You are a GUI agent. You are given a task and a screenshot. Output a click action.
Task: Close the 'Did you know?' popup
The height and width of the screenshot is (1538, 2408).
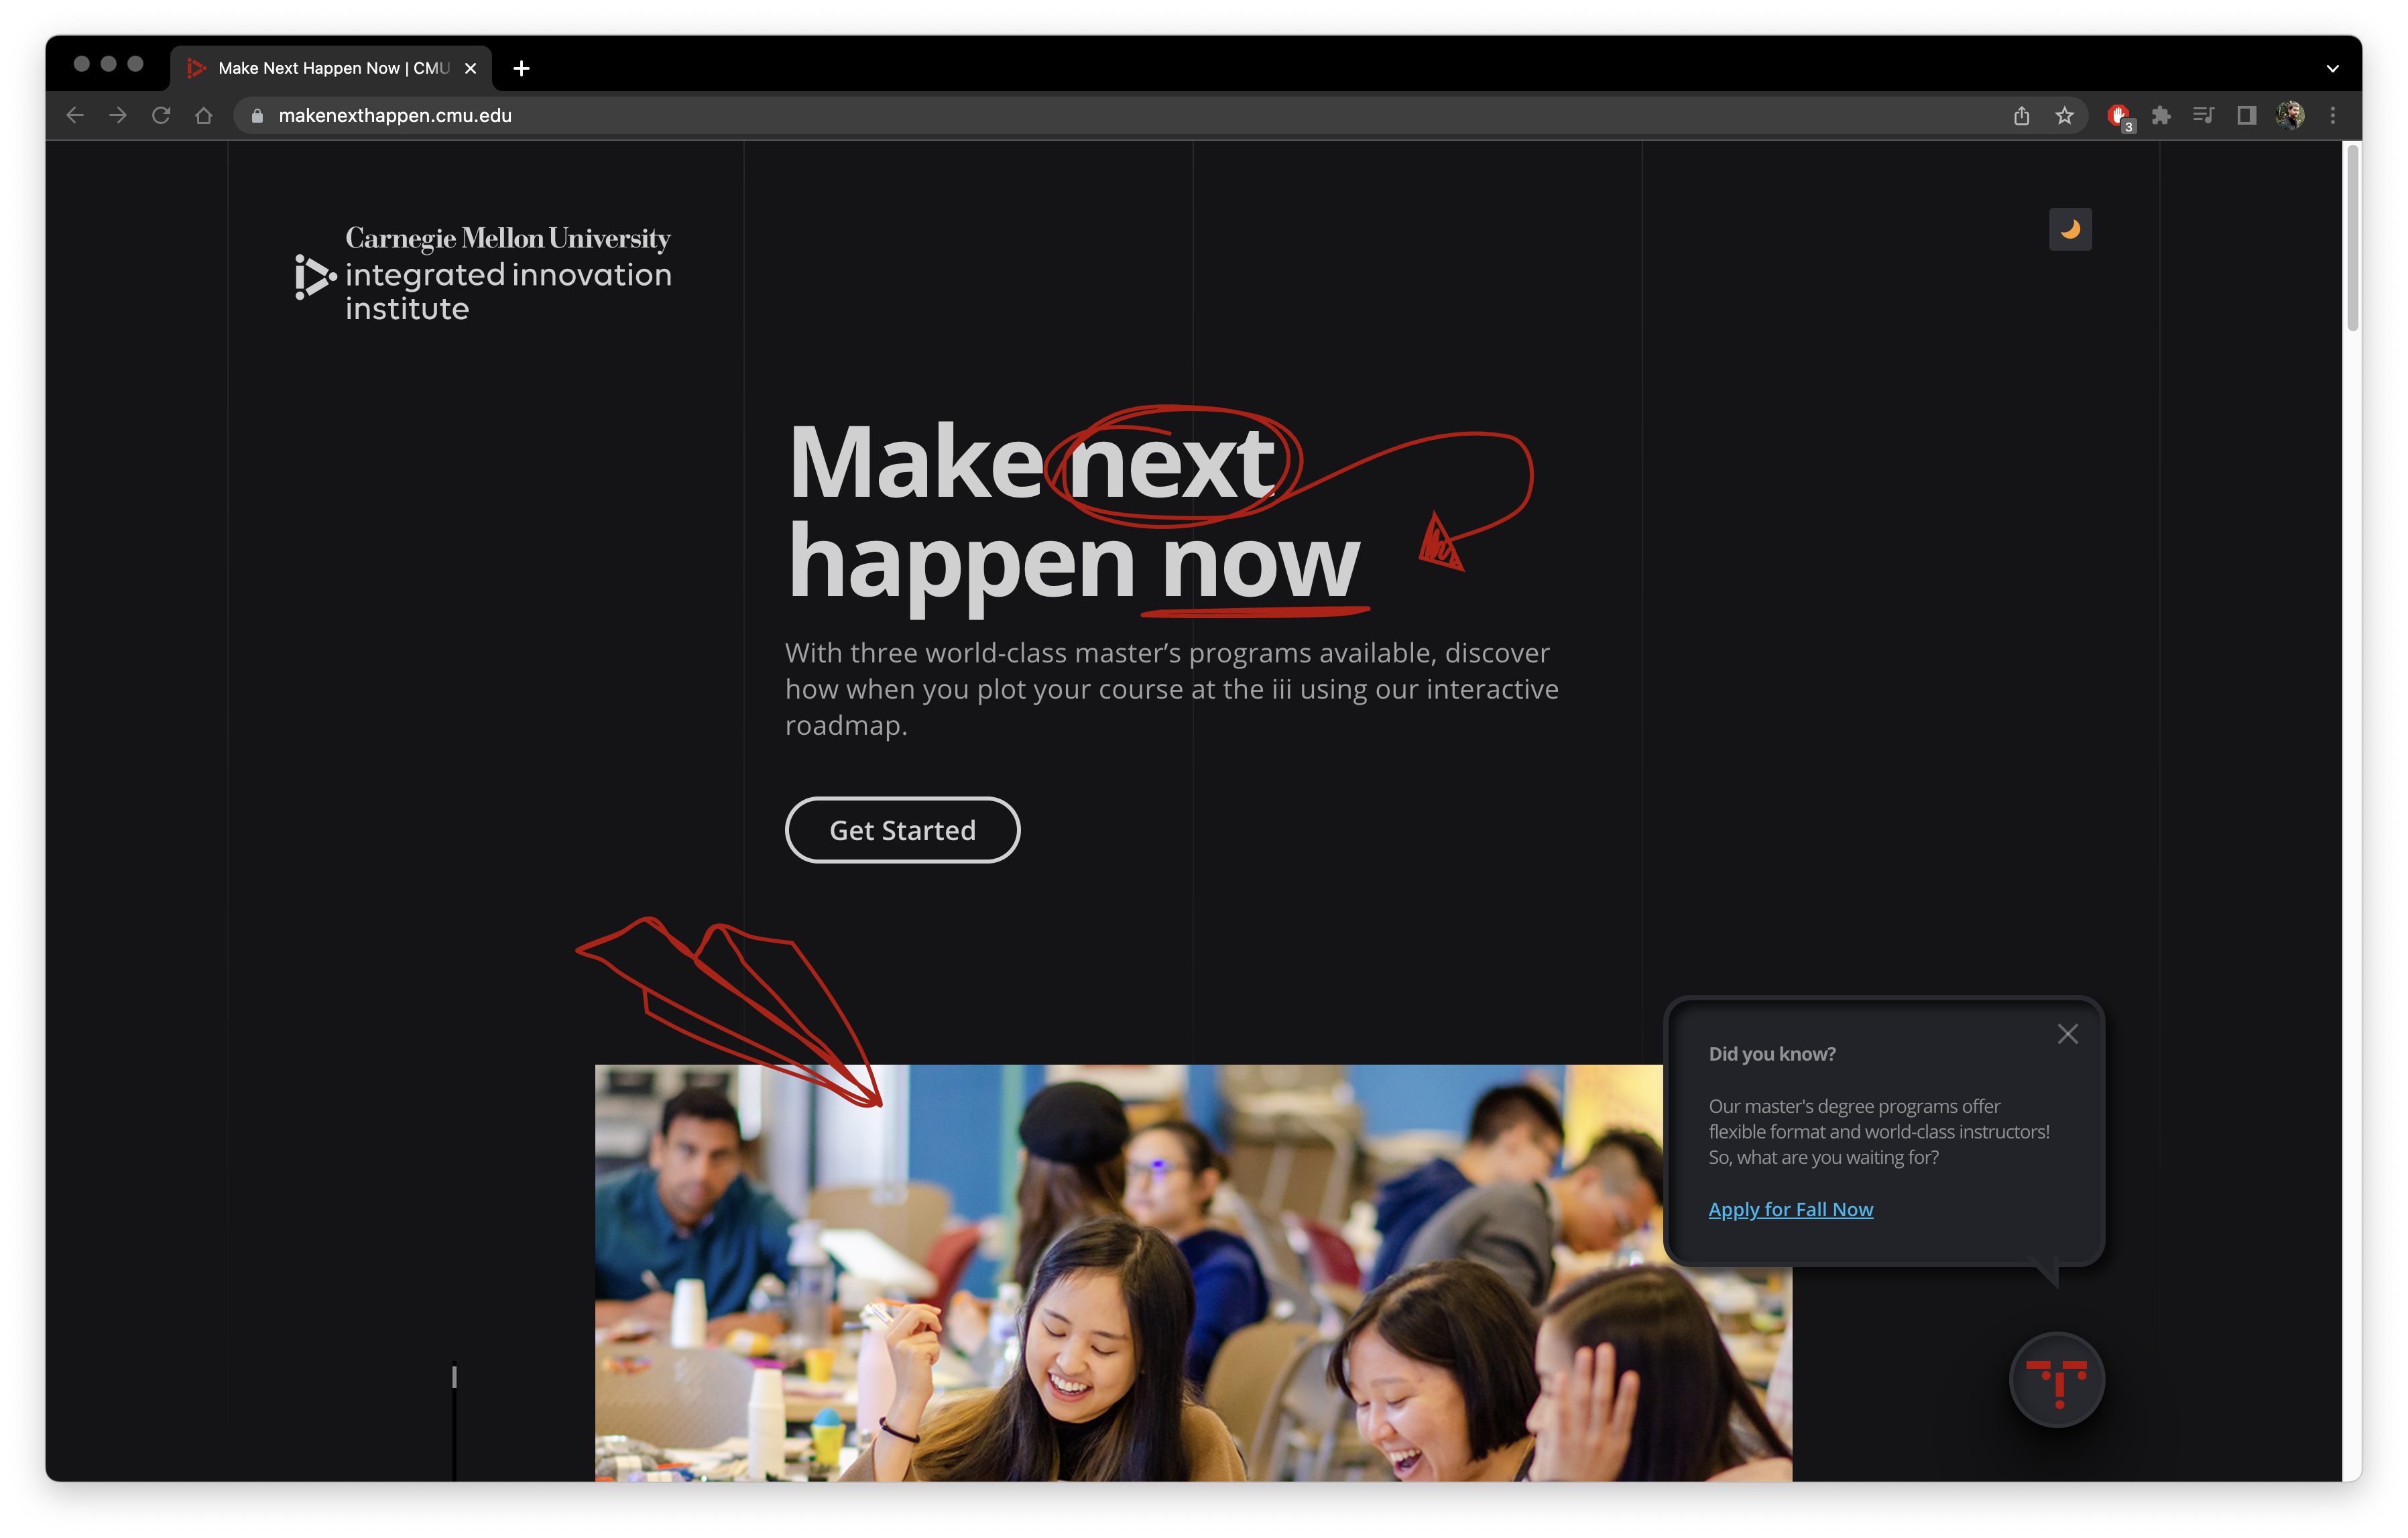tap(2067, 1034)
